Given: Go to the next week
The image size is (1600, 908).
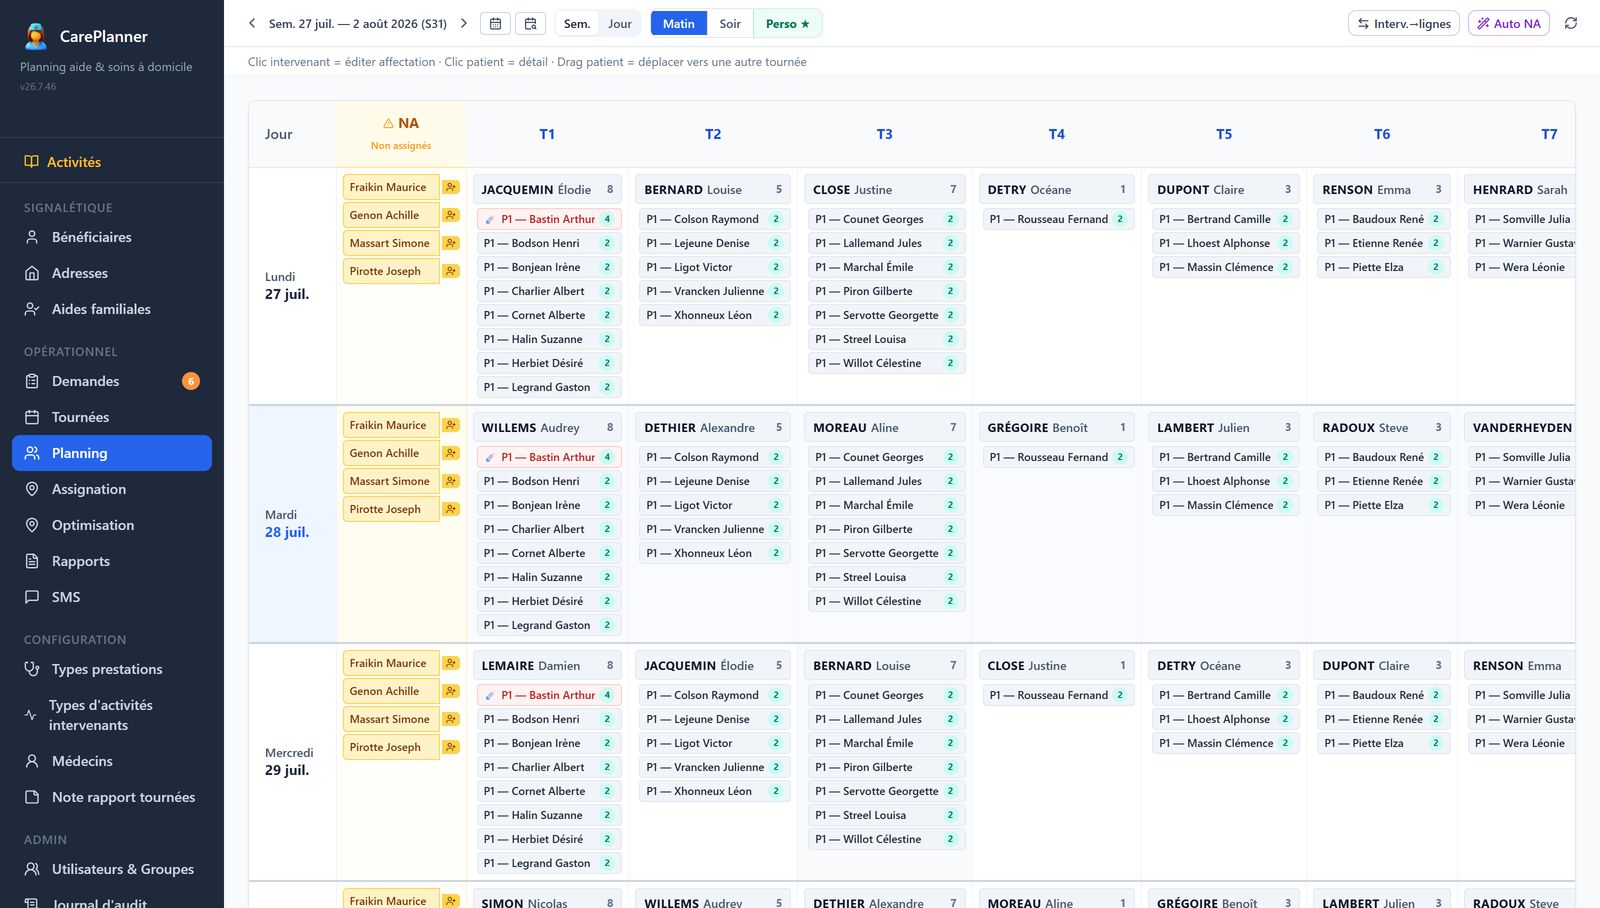Looking at the screenshot, I should pyautogui.click(x=464, y=23).
